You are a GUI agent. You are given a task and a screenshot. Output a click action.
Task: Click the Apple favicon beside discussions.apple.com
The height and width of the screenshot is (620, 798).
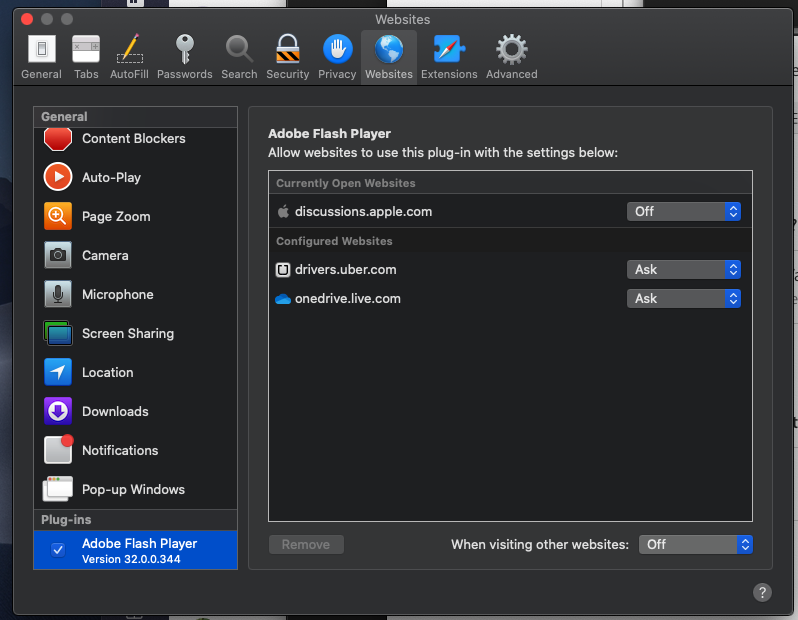pyautogui.click(x=283, y=211)
